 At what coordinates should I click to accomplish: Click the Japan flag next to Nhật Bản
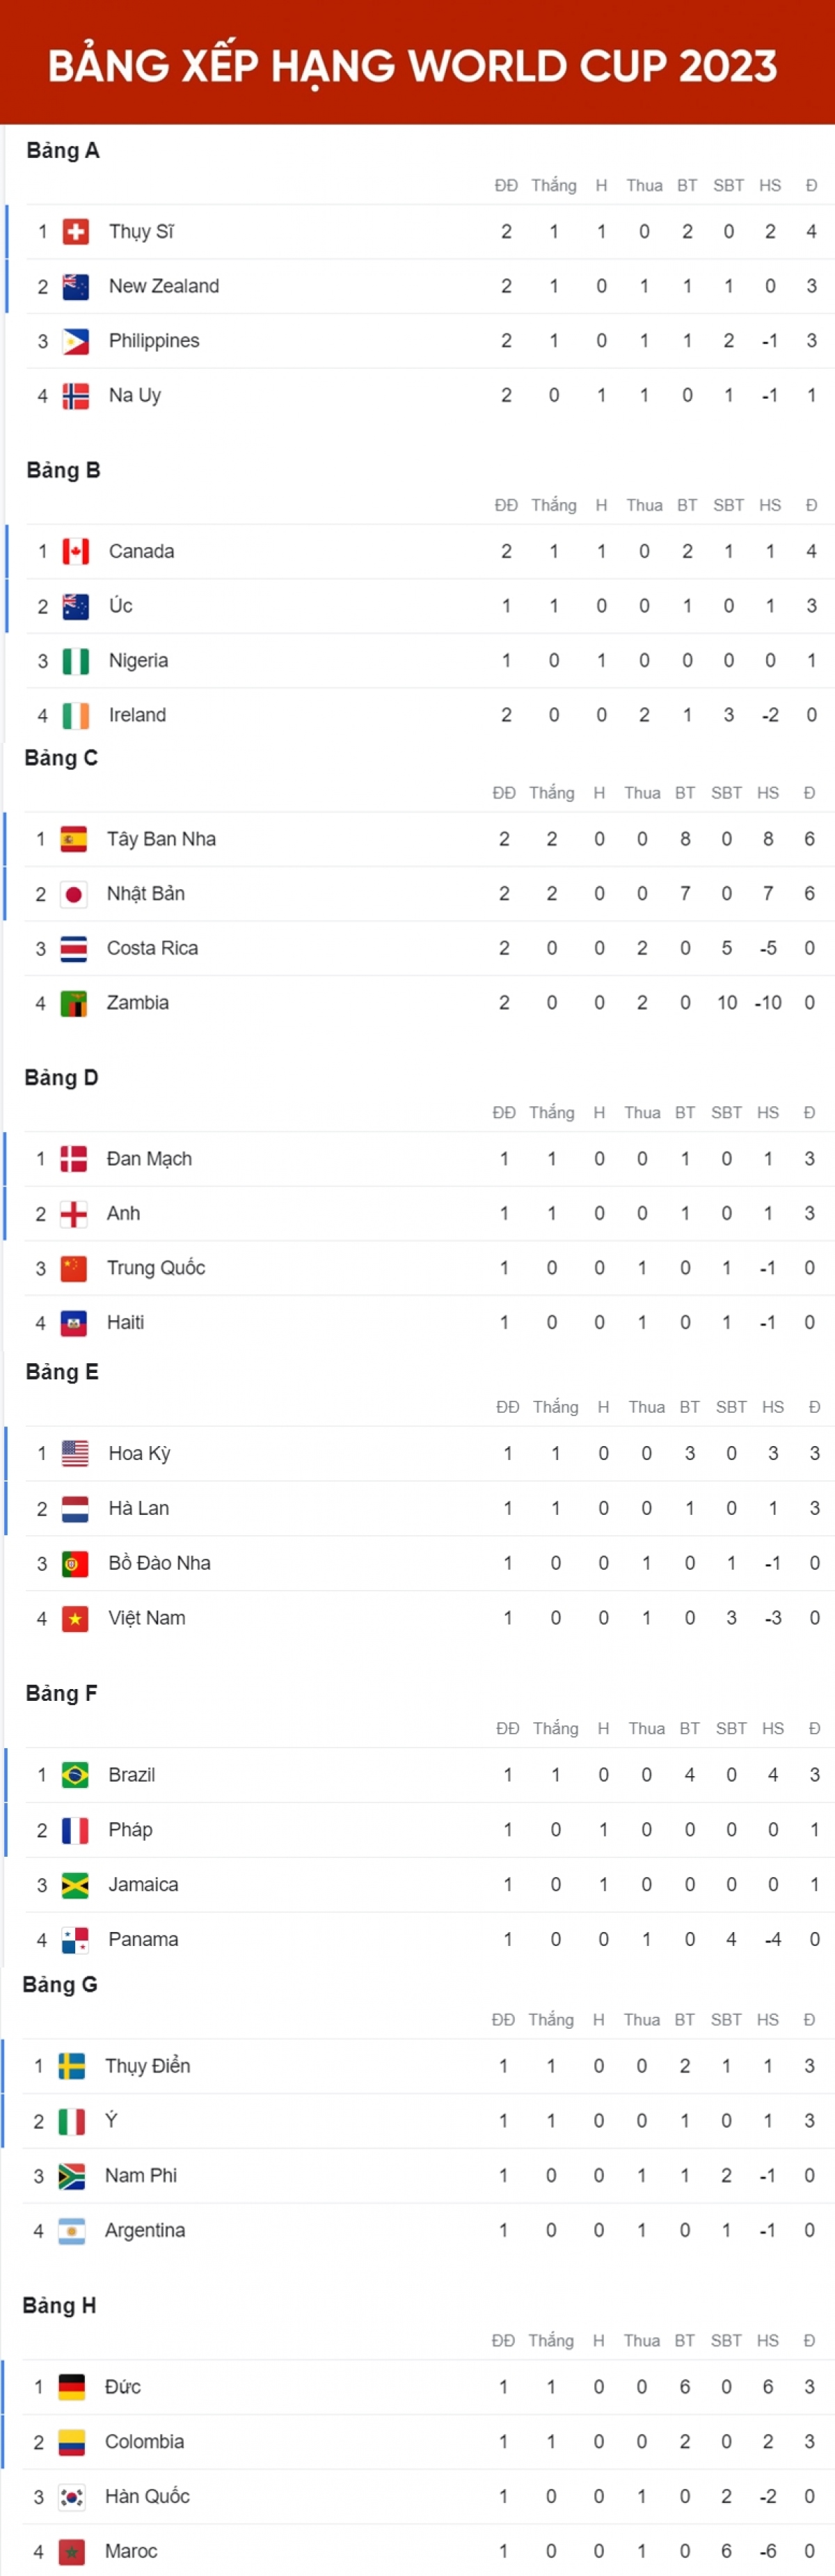[73, 894]
